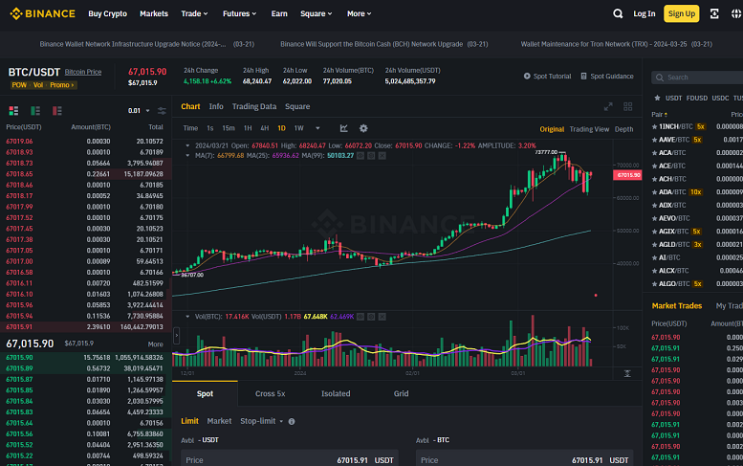743x466 pixels.
Task: Click the yellow Sign Up button
Action: 681,14
